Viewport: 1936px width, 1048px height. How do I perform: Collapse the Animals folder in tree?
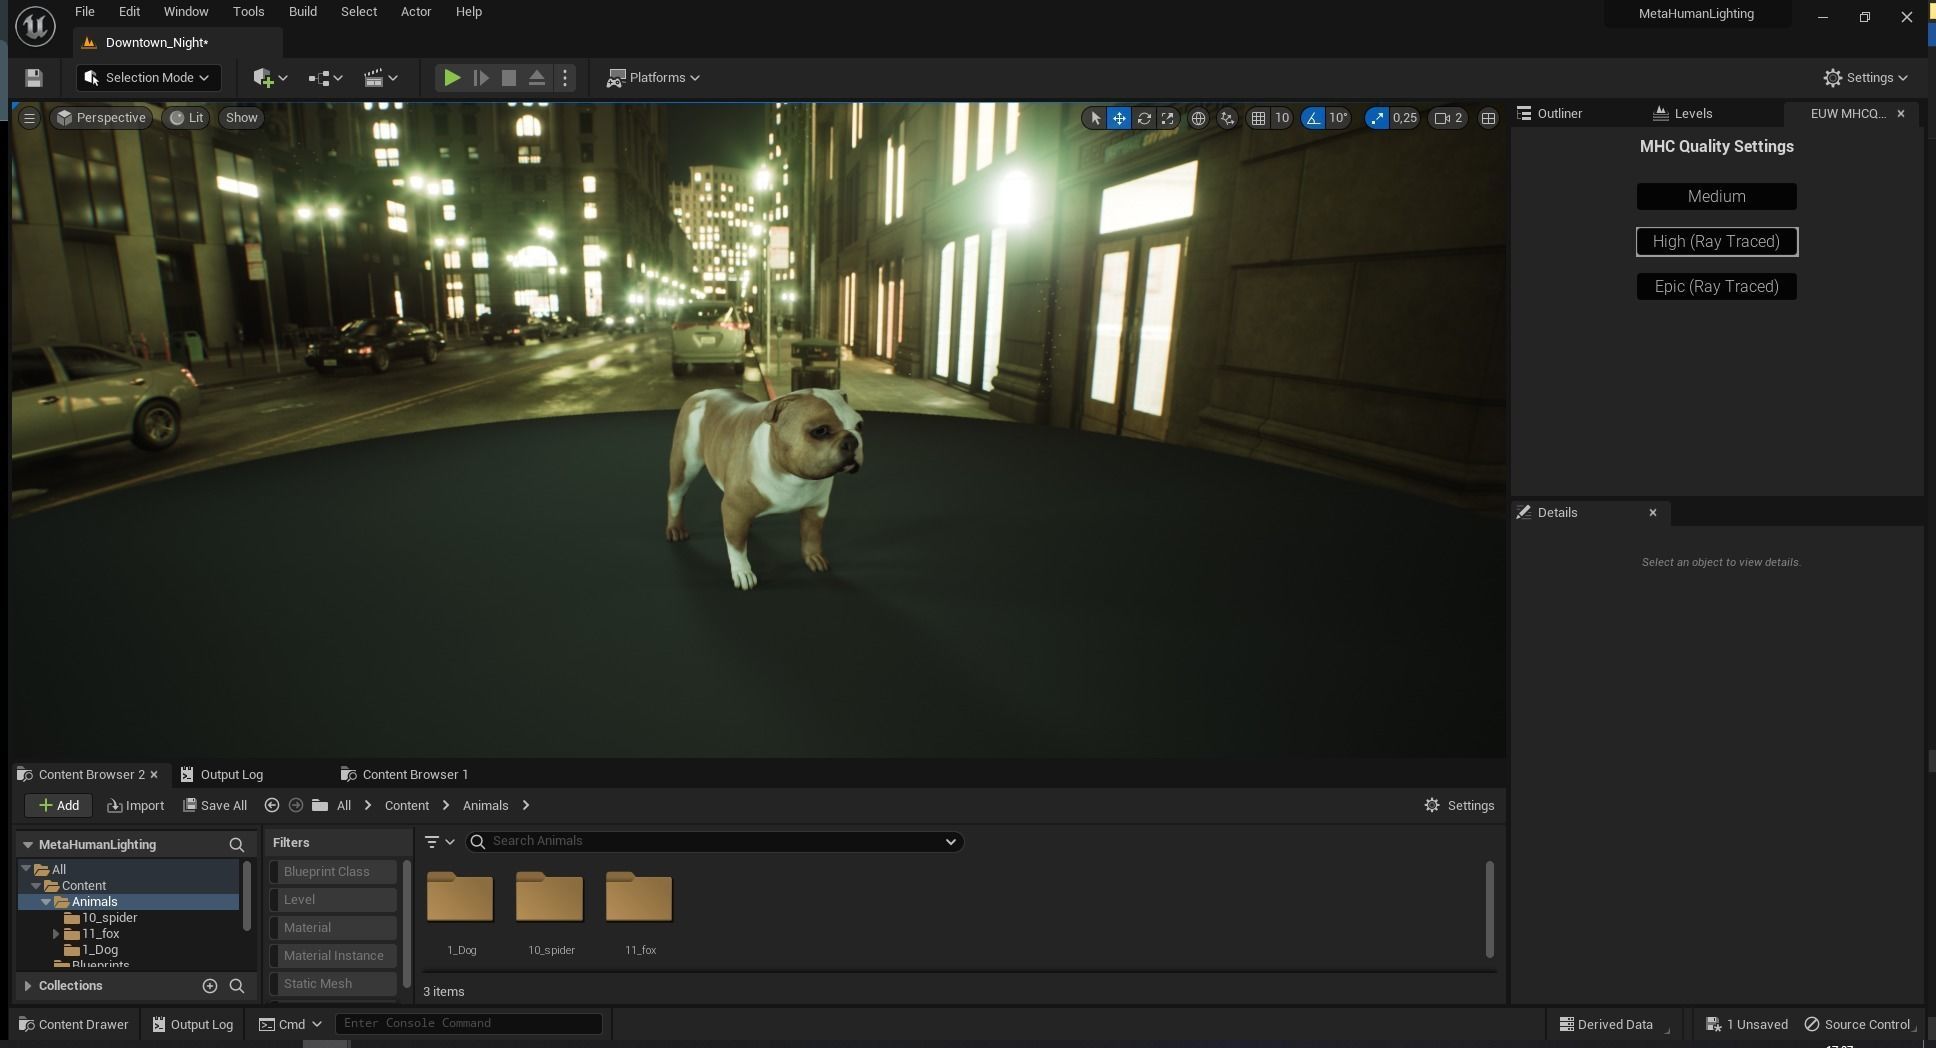tap(46, 902)
